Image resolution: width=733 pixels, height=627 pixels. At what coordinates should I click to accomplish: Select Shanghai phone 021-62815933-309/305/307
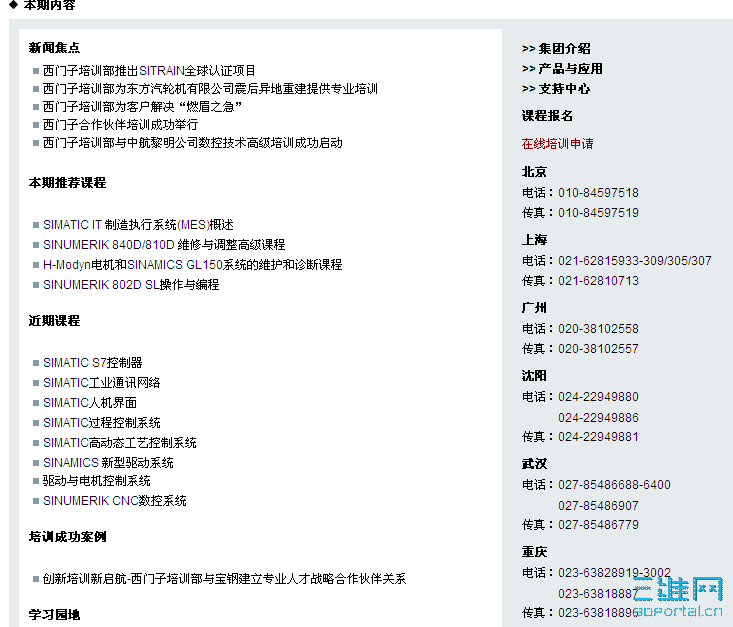point(635,260)
